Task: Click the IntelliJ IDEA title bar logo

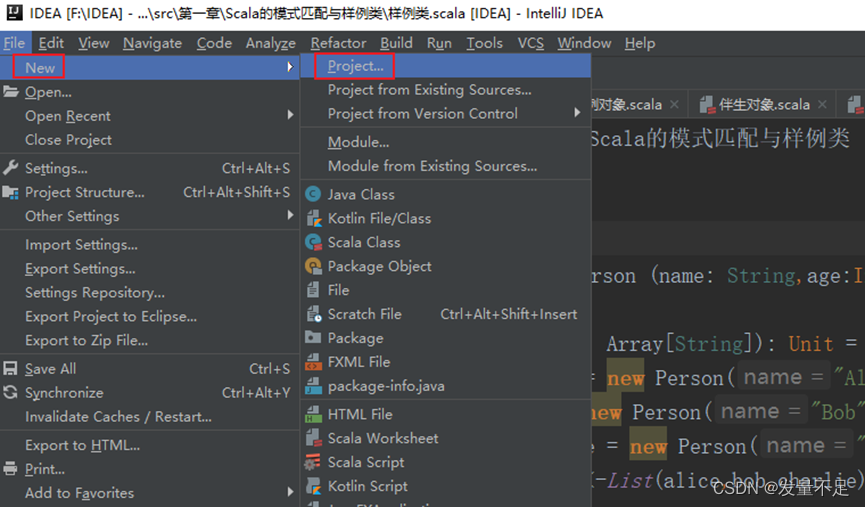Action: click(14, 12)
